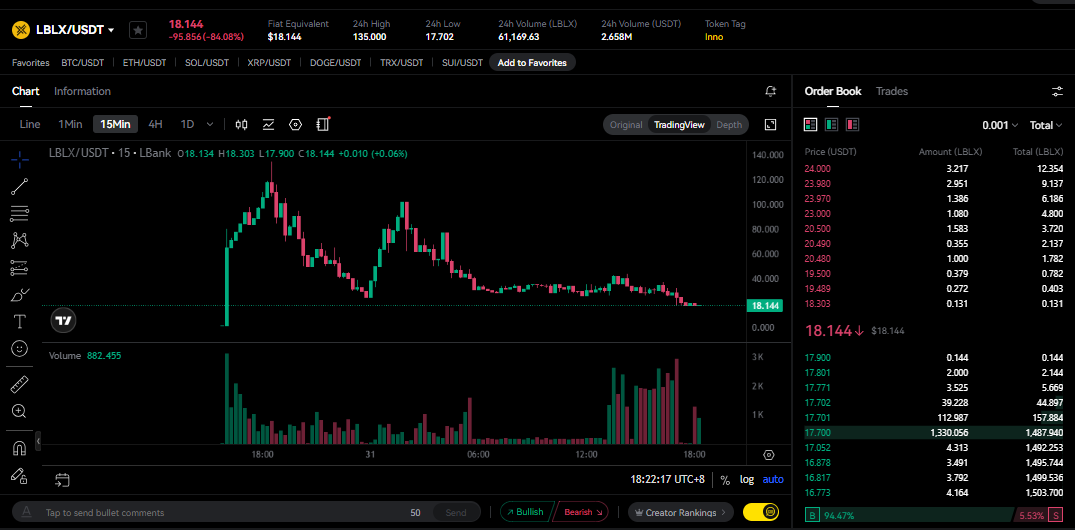
Task: Select the ruler measure tool
Action: click(20, 384)
